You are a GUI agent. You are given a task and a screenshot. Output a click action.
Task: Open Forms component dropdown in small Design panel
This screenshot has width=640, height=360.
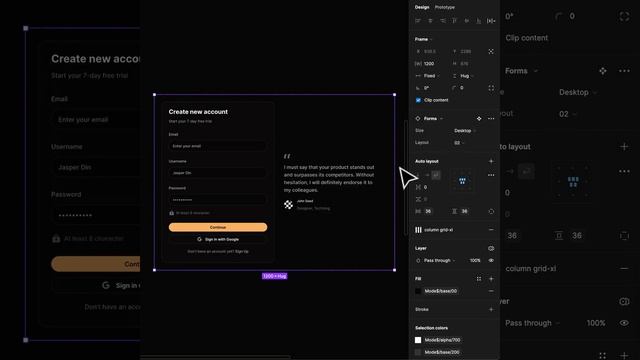tap(433, 119)
